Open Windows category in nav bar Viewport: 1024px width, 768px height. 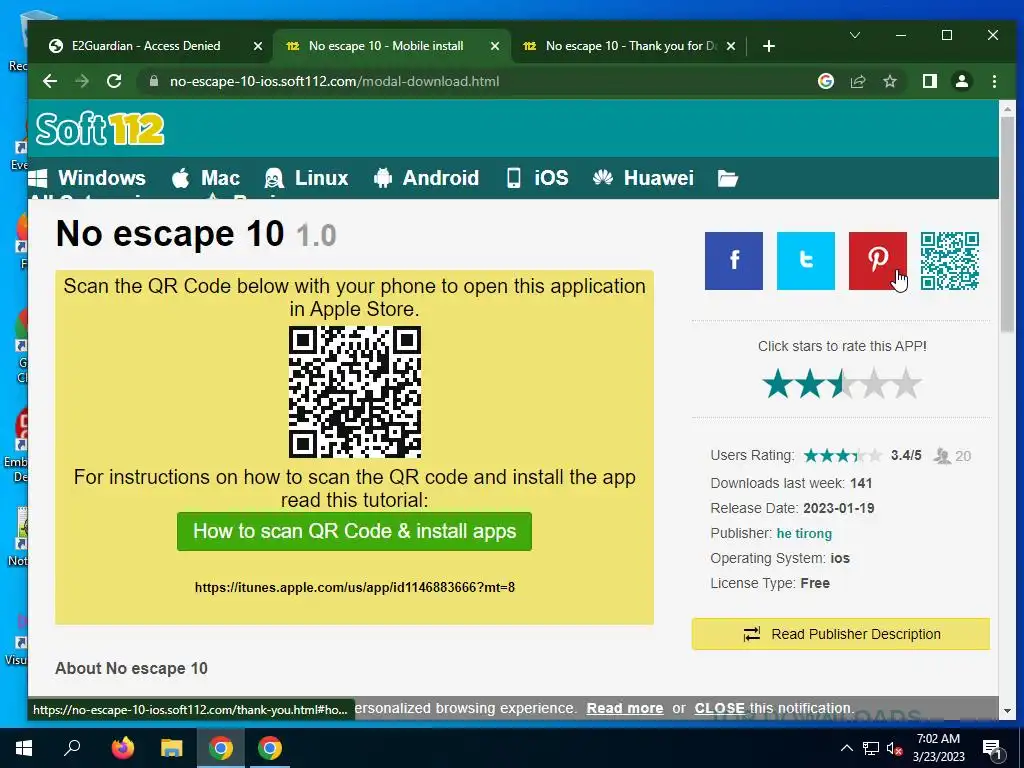pos(89,178)
